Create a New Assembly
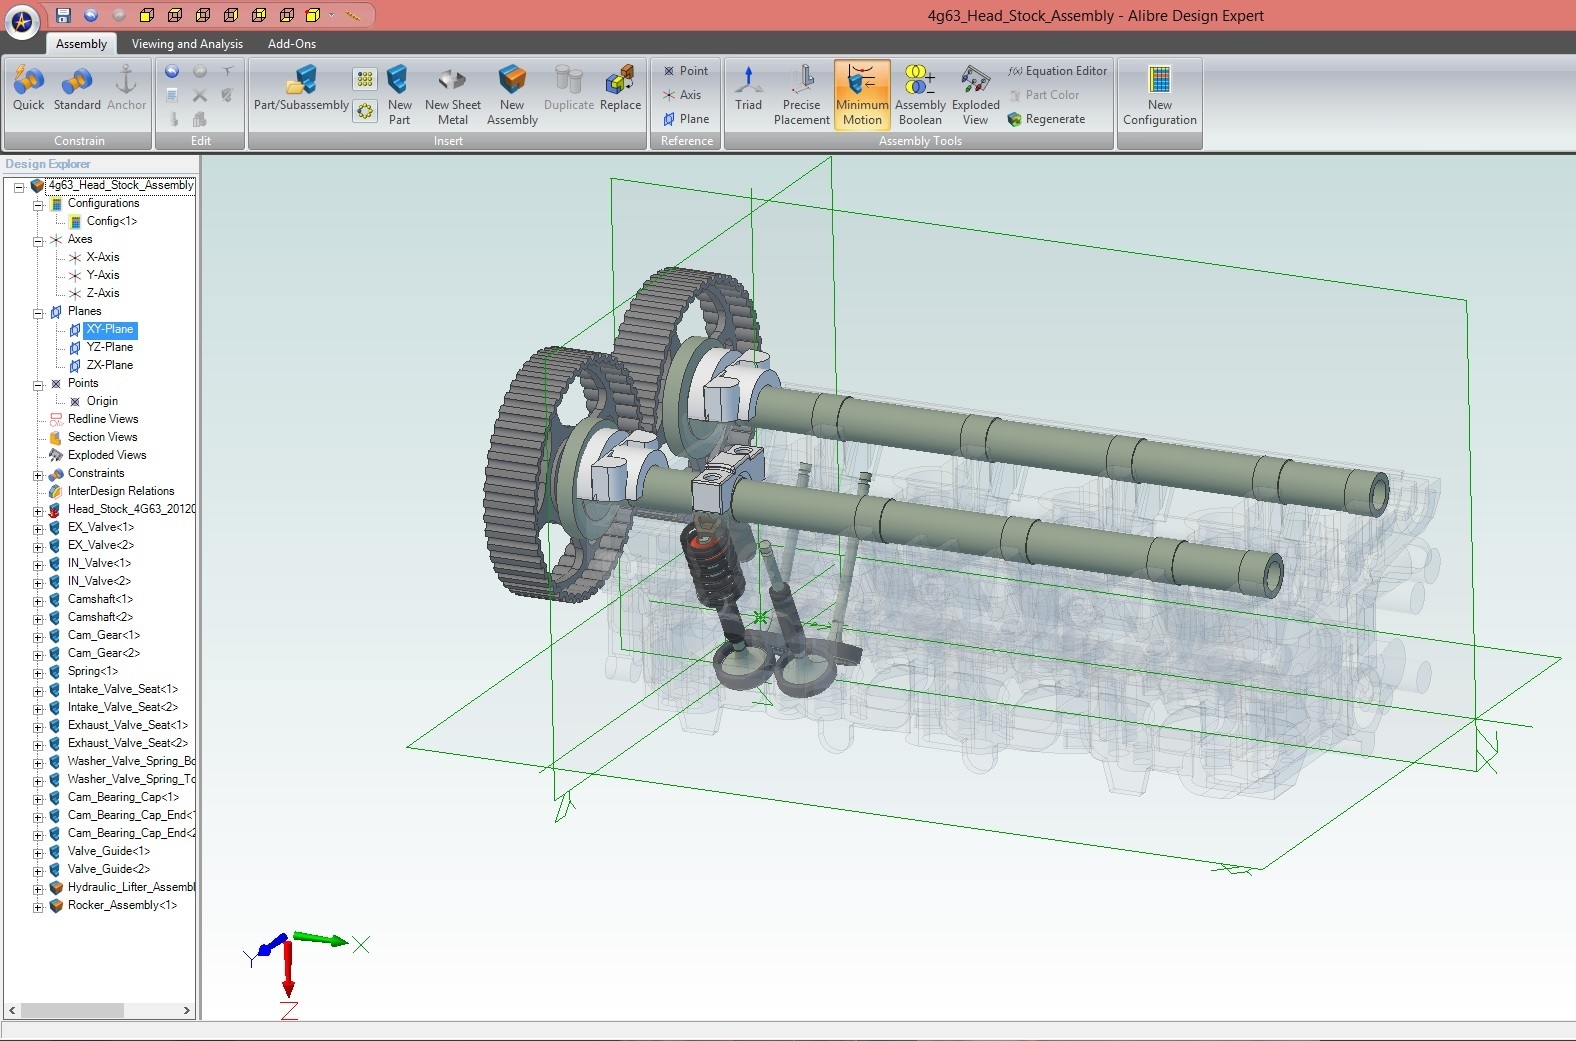The image size is (1576, 1041). click(x=512, y=95)
